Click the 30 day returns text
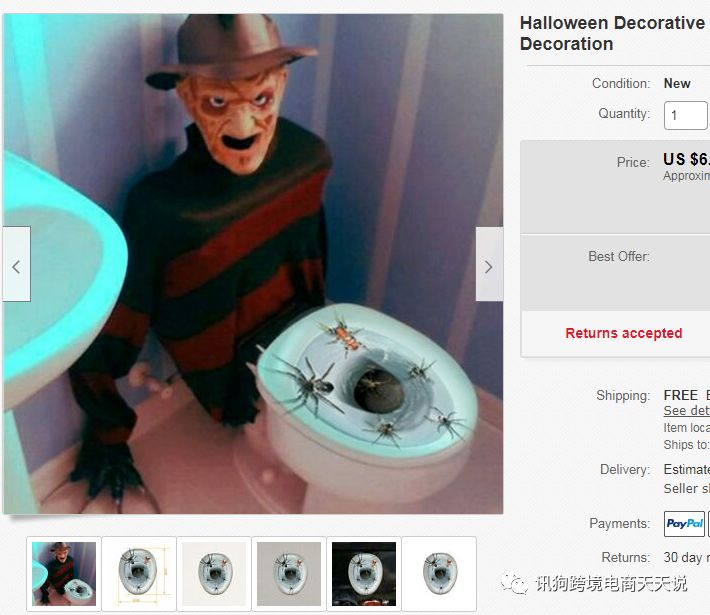This screenshot has height=615, width=710. point(686,557)
